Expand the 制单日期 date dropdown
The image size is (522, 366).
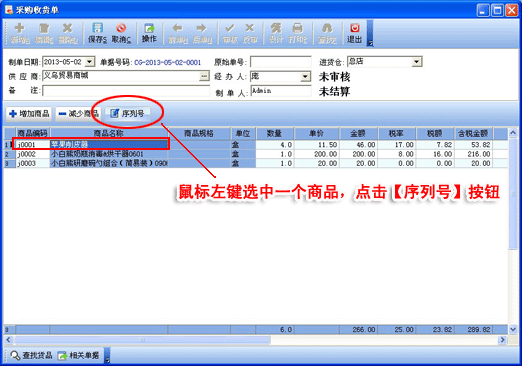89,62
